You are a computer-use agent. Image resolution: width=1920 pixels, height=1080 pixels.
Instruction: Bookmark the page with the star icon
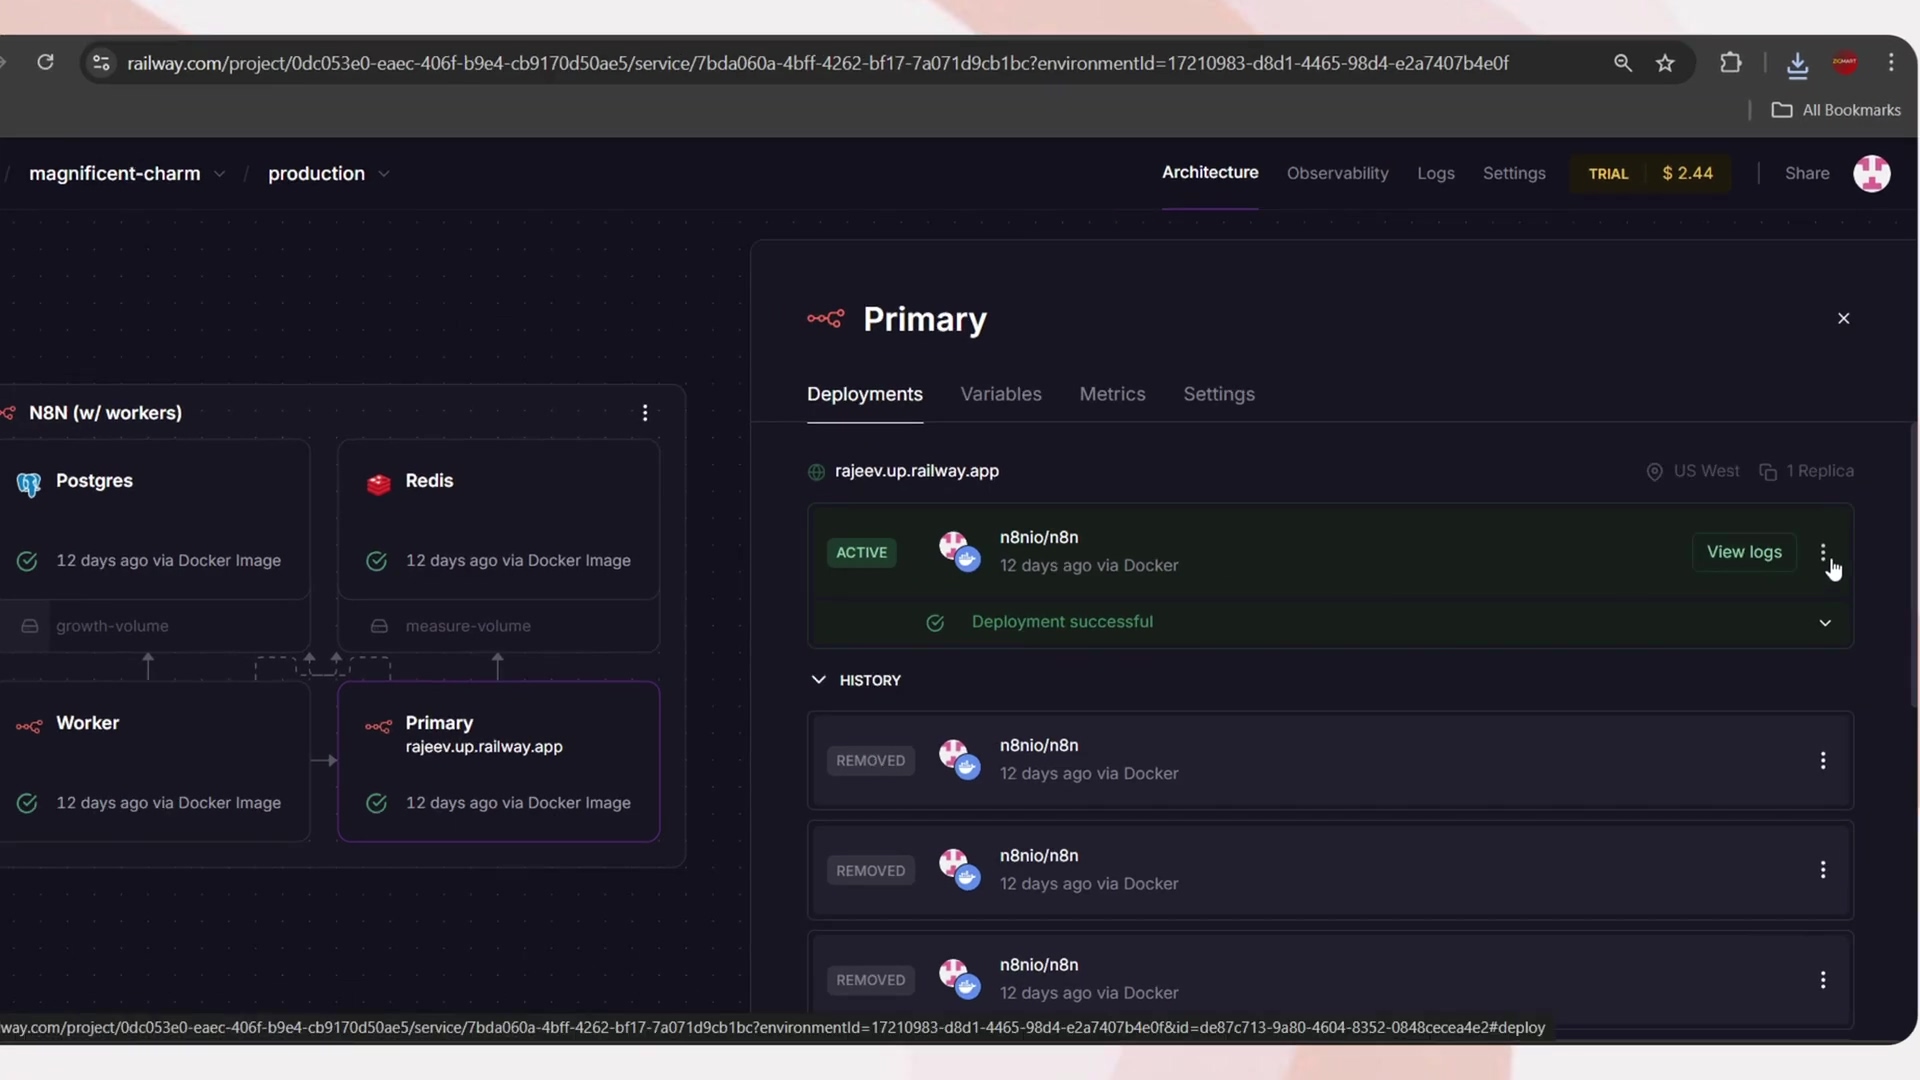pyautogui.click(x=1665, y=63)
